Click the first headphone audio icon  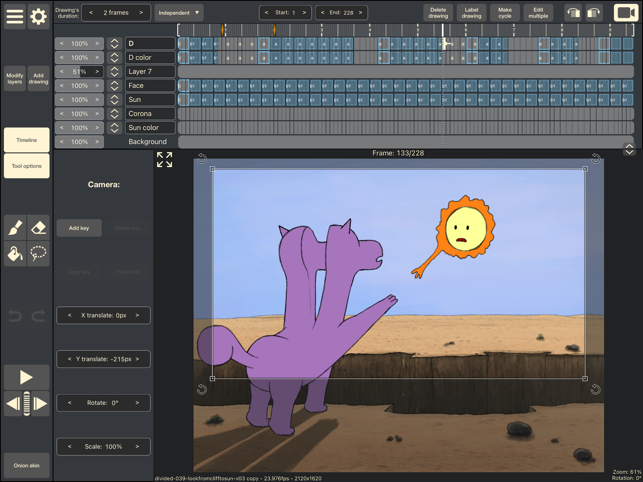pyautogui.click(x=573, y=13)
